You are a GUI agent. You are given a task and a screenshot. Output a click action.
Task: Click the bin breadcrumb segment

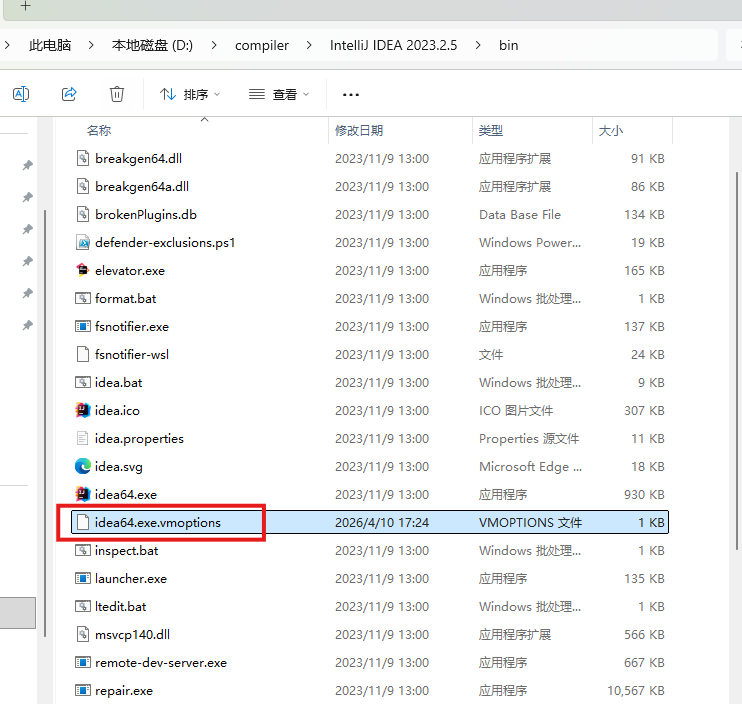[509, 45]
